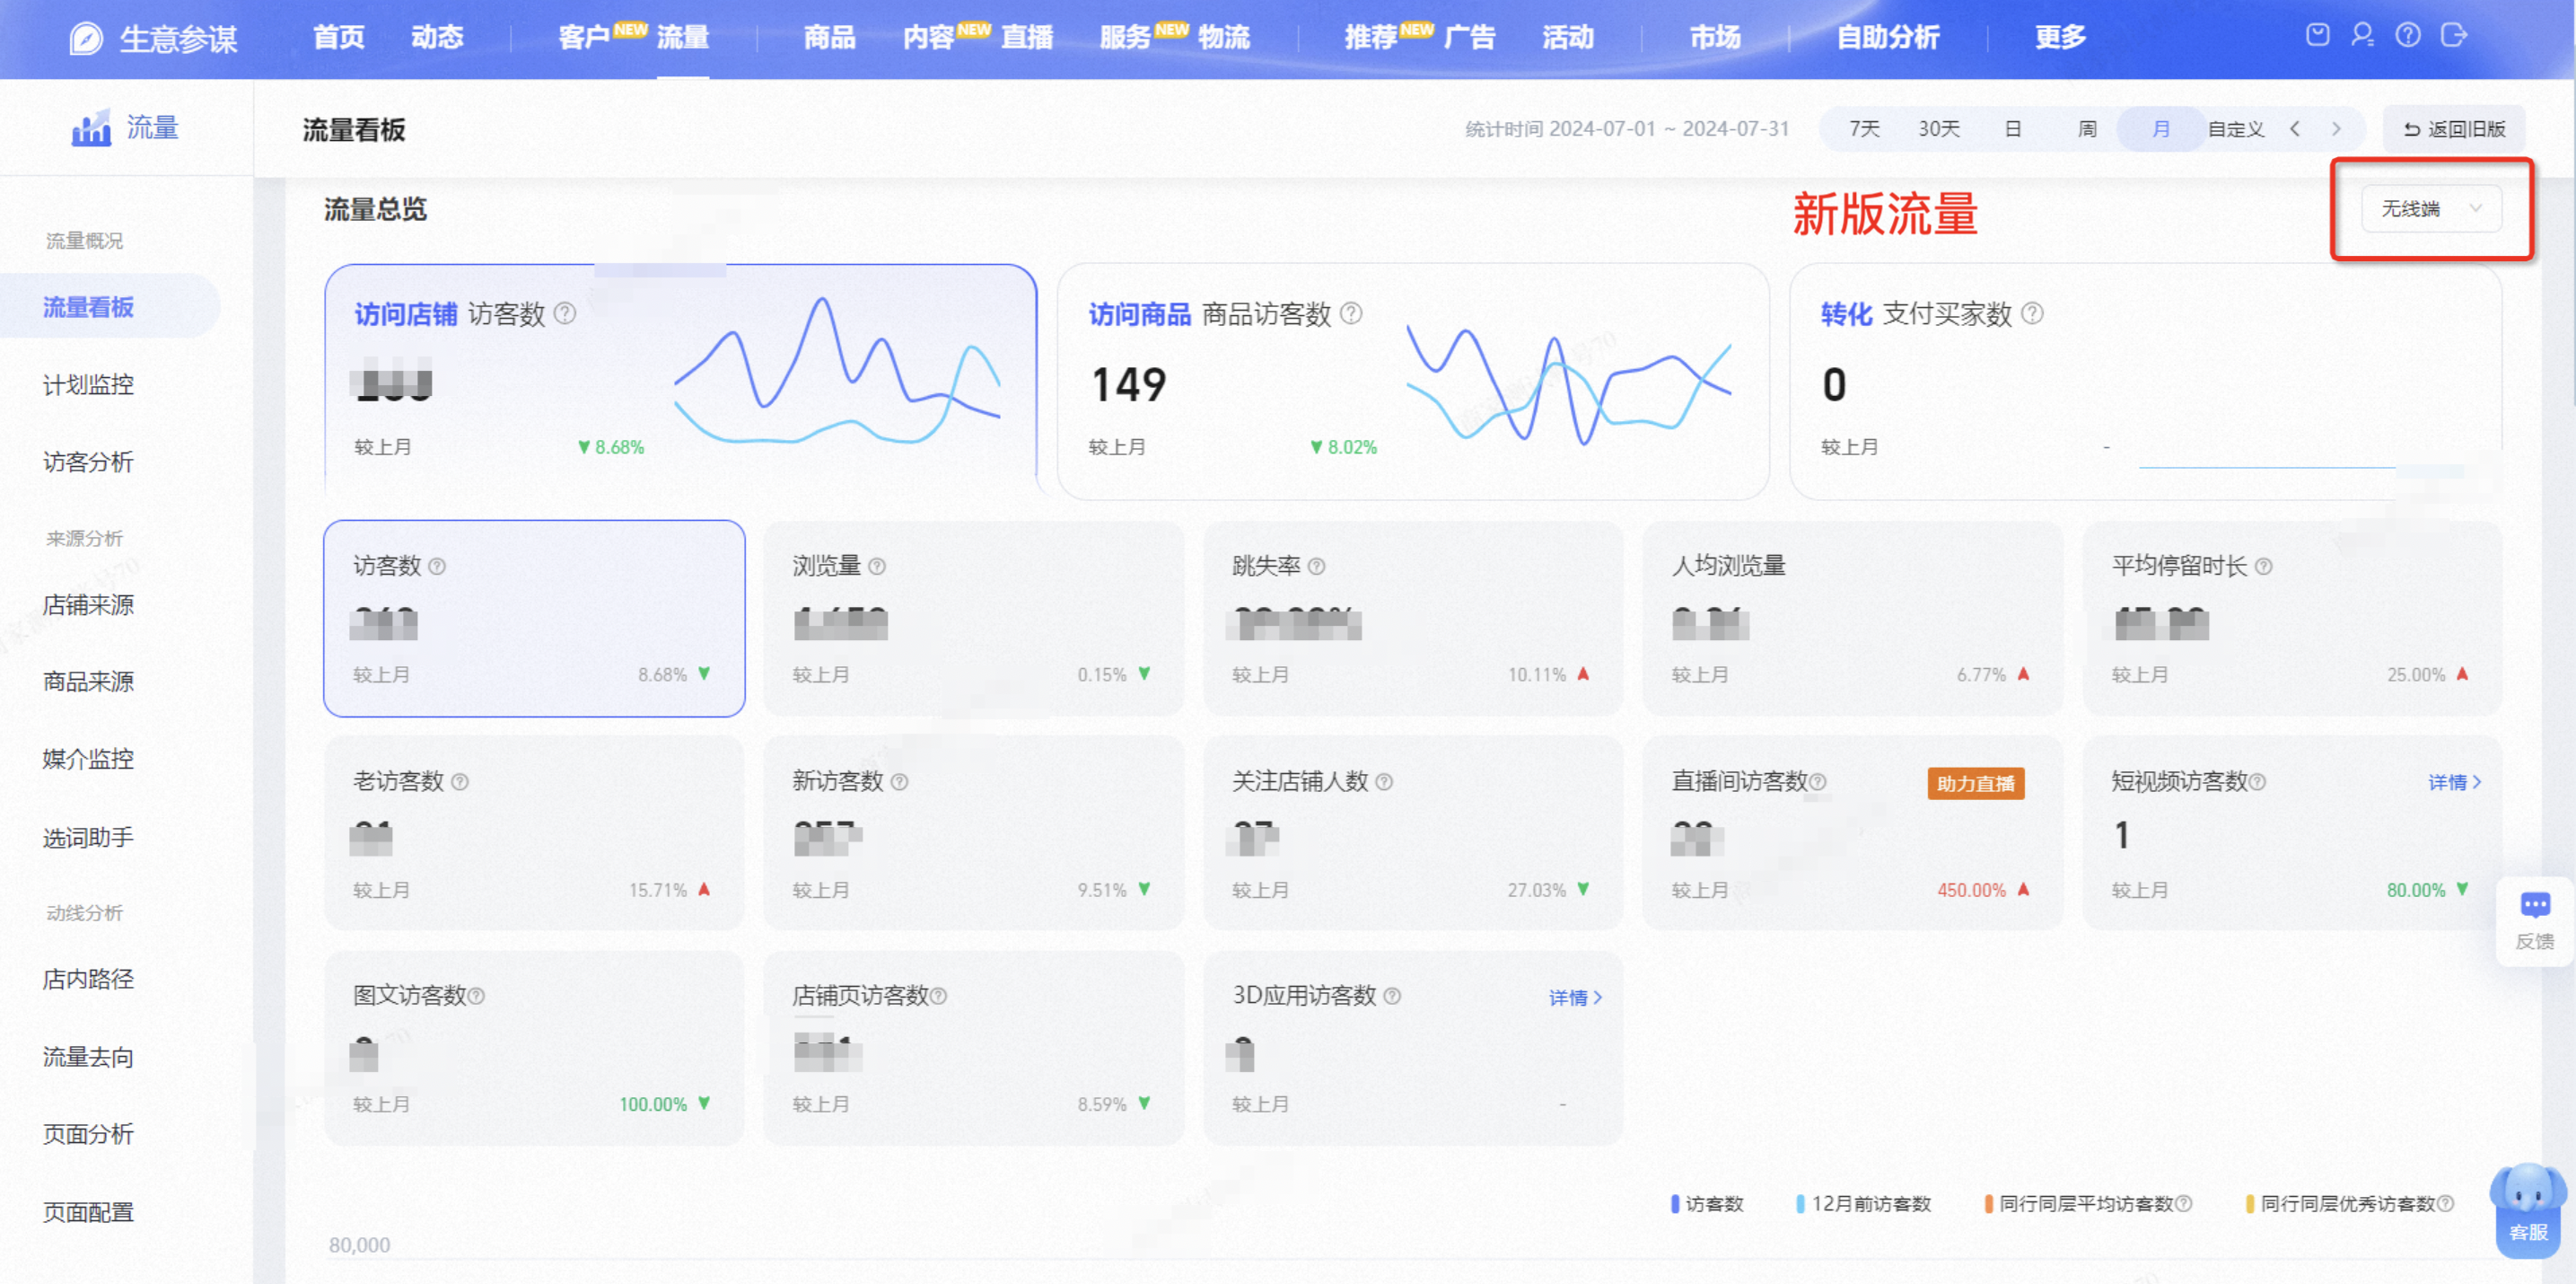Open the 商品 top navigation item
The height and width of the screenshot is (1284, 2576).
click(x=829, y=37)
